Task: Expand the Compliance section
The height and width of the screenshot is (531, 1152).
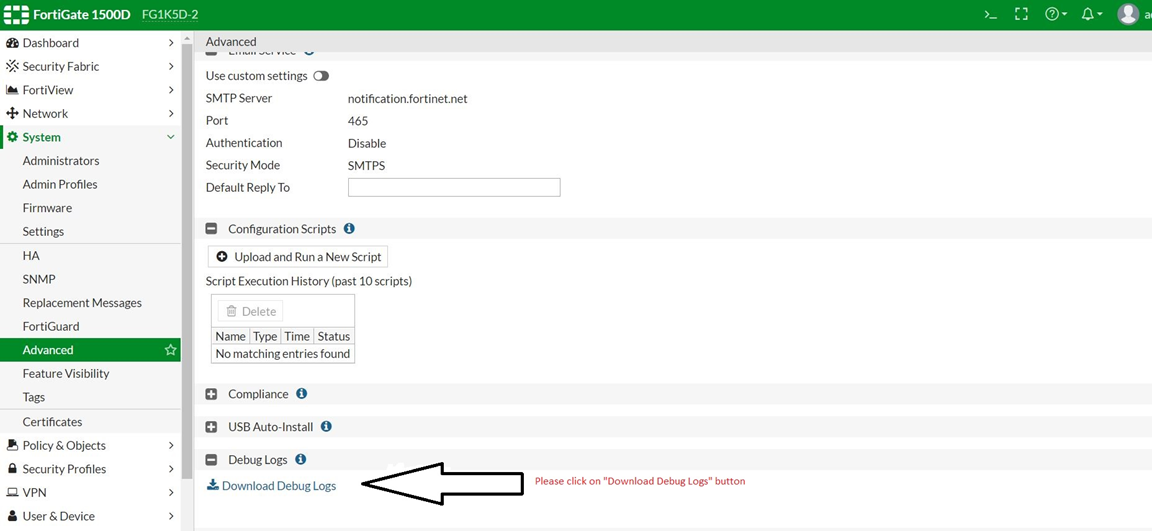Action: tap(211, 394)
